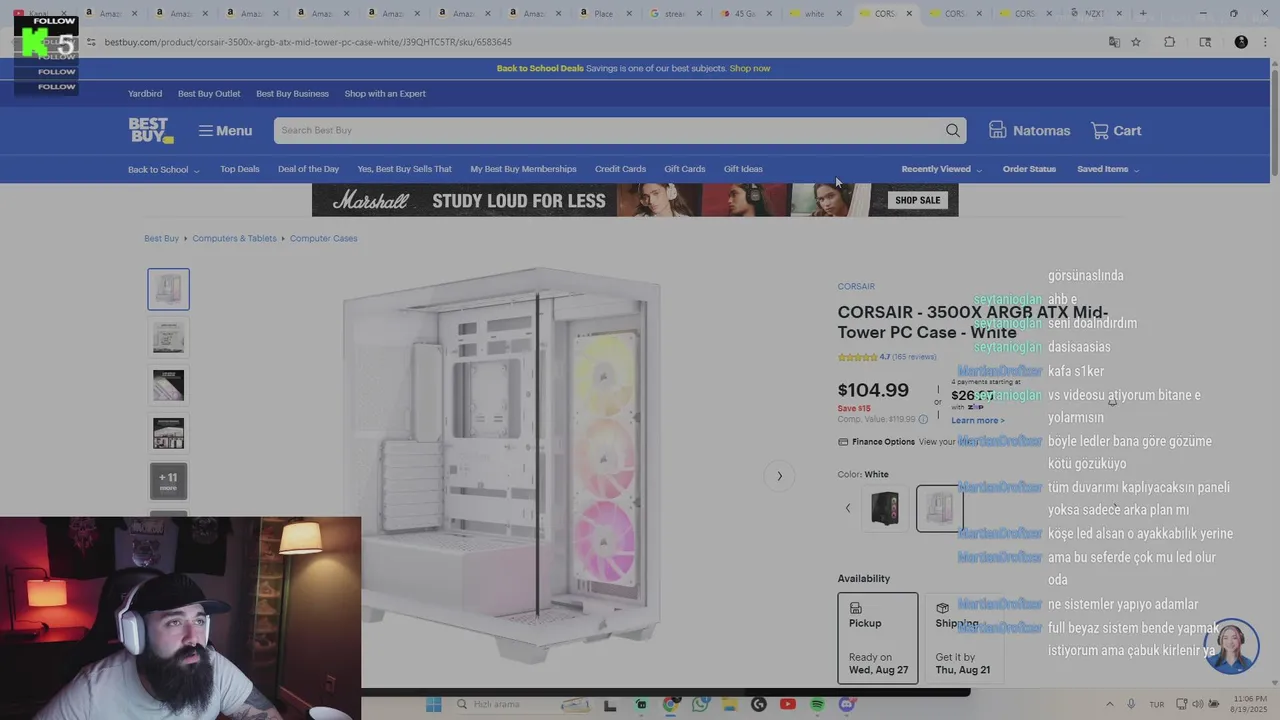Go to Gift Ideas page
The width and height of the screenshot is (1280, 720).
[743, 169]
